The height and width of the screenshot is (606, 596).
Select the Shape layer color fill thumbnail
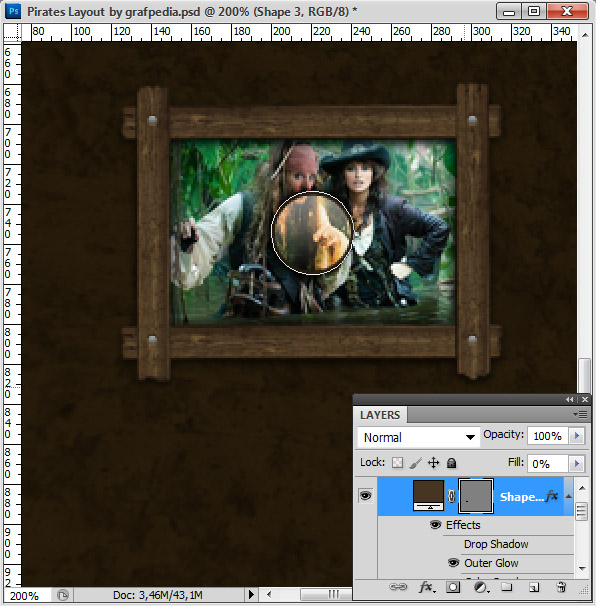point(428,495)
